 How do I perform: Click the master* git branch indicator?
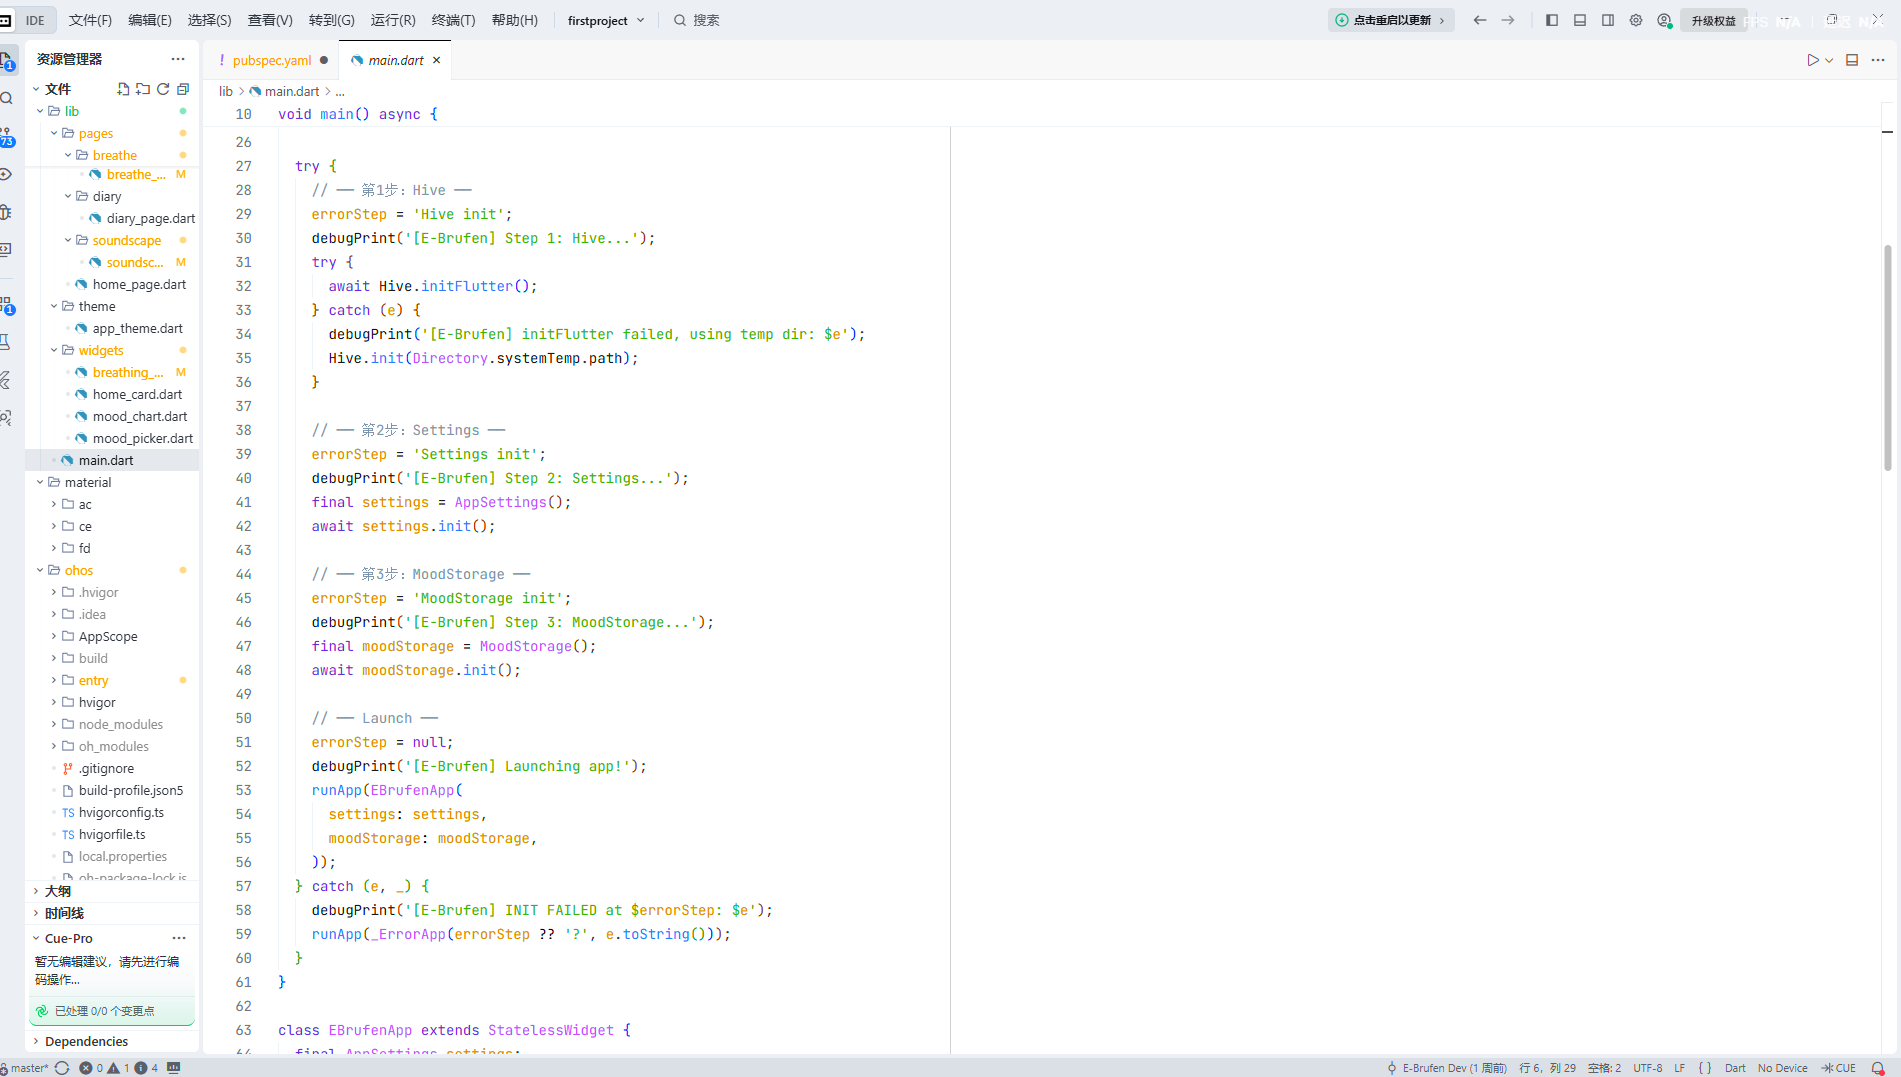pyautogui.click(x=26, y=1068)
